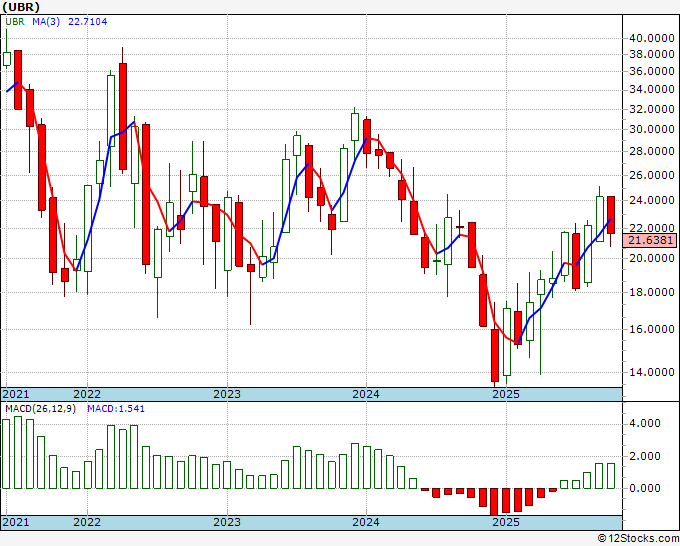Click the MA(3) legend label

(46, 22)
